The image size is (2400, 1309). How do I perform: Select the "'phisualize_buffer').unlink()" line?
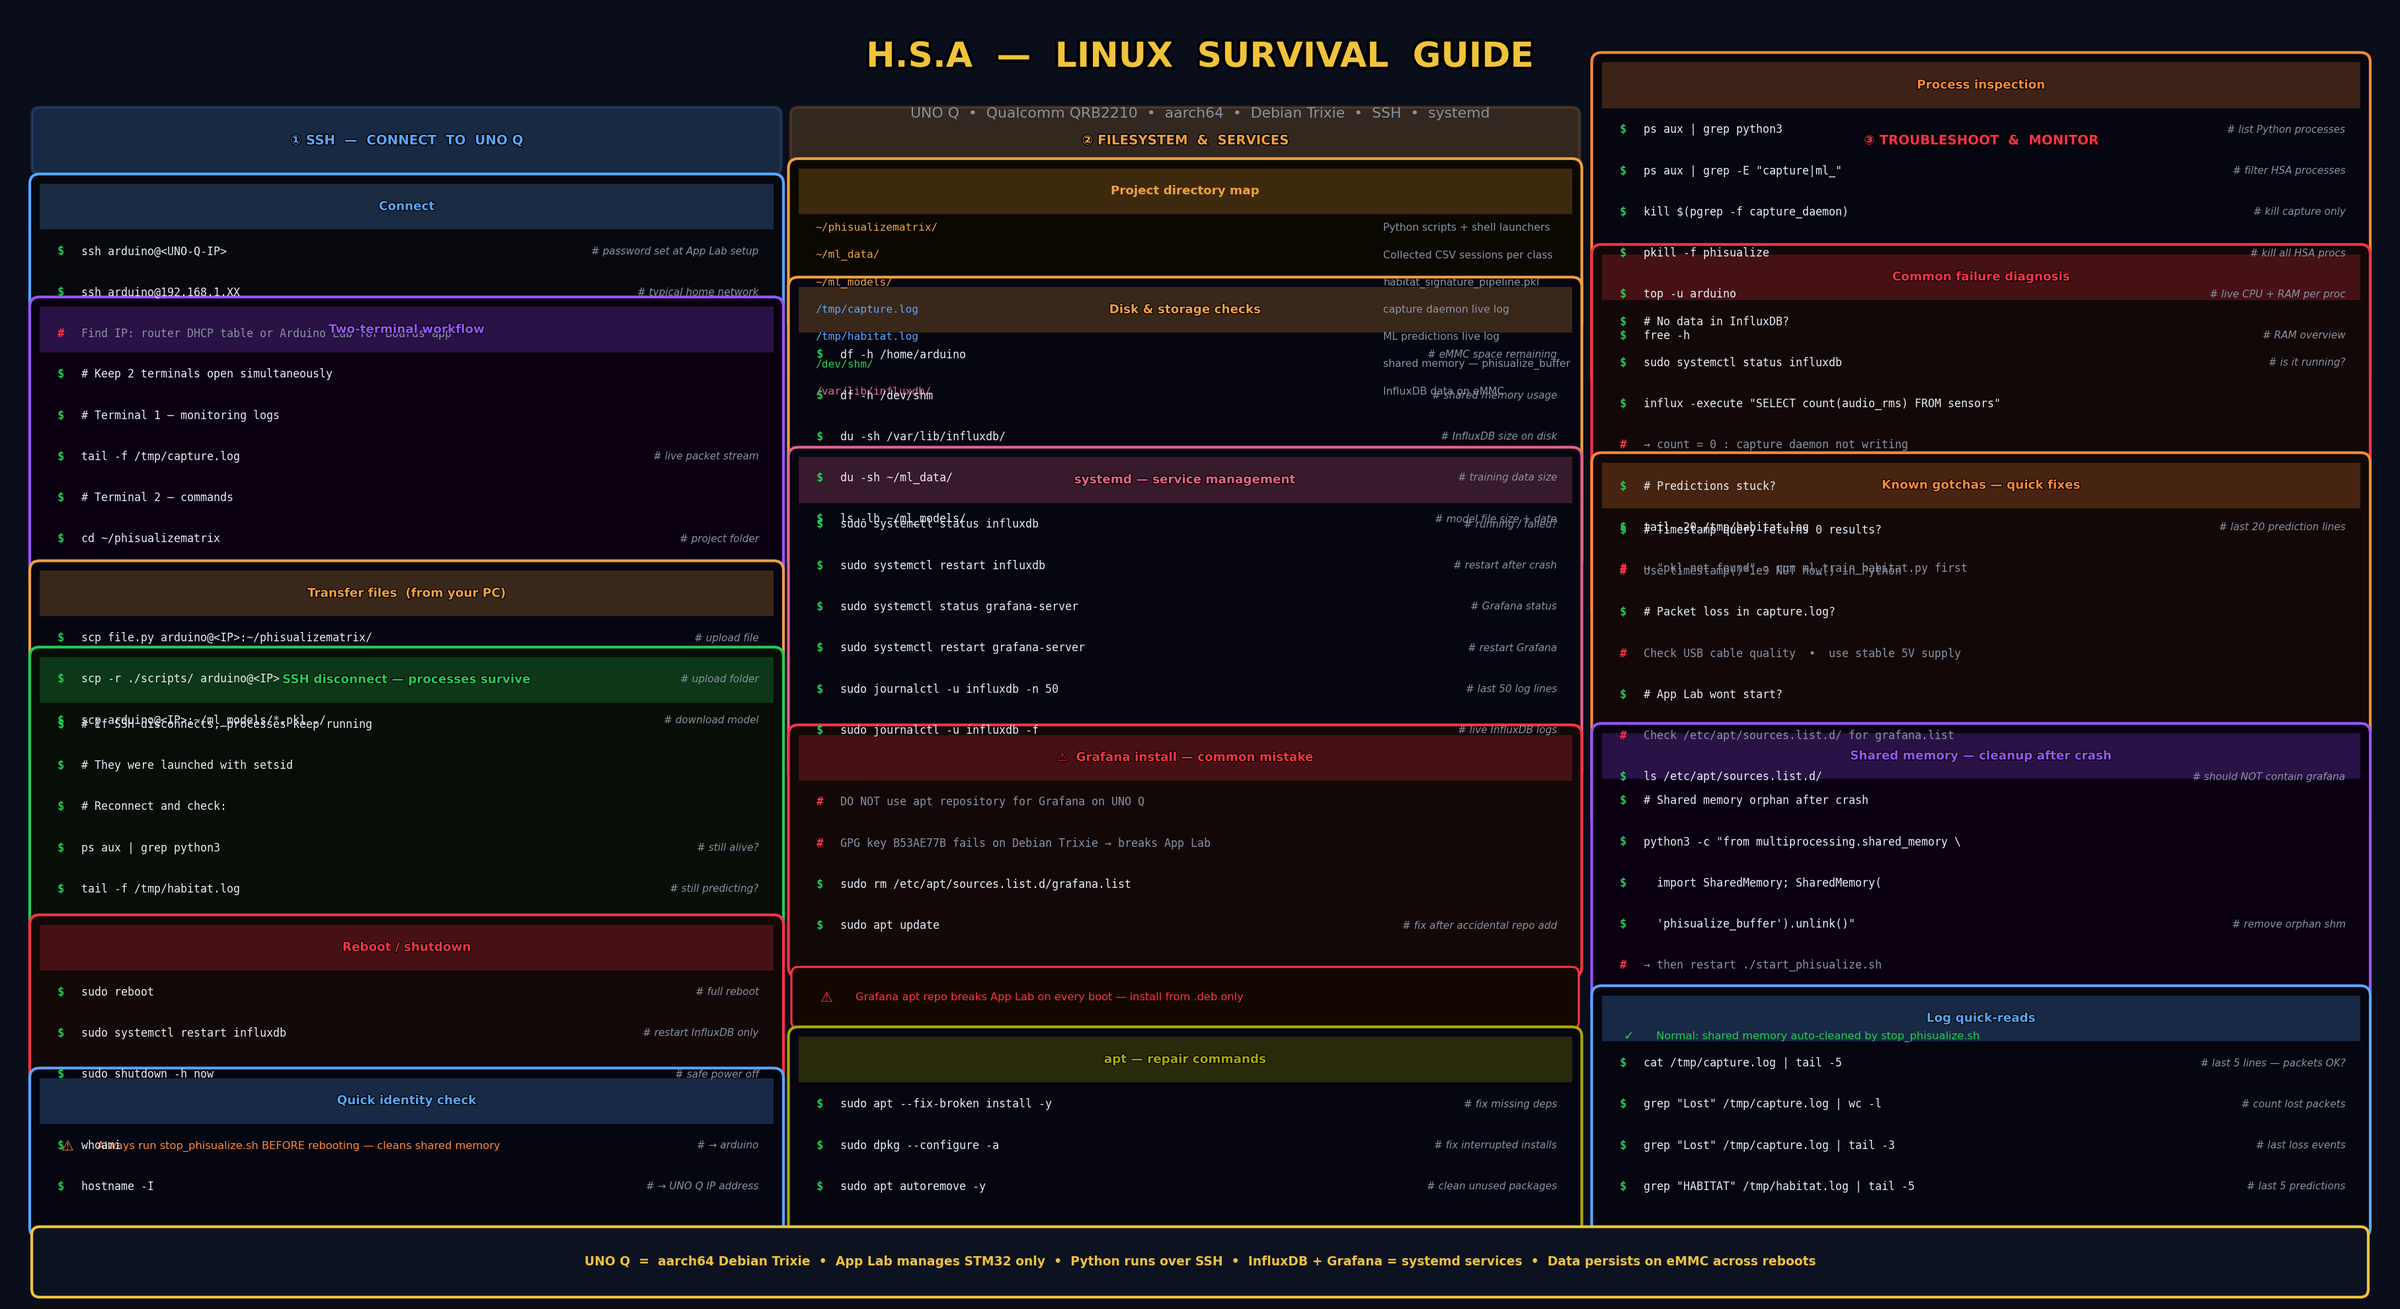pyautogui.click(x=1756, y=924)
